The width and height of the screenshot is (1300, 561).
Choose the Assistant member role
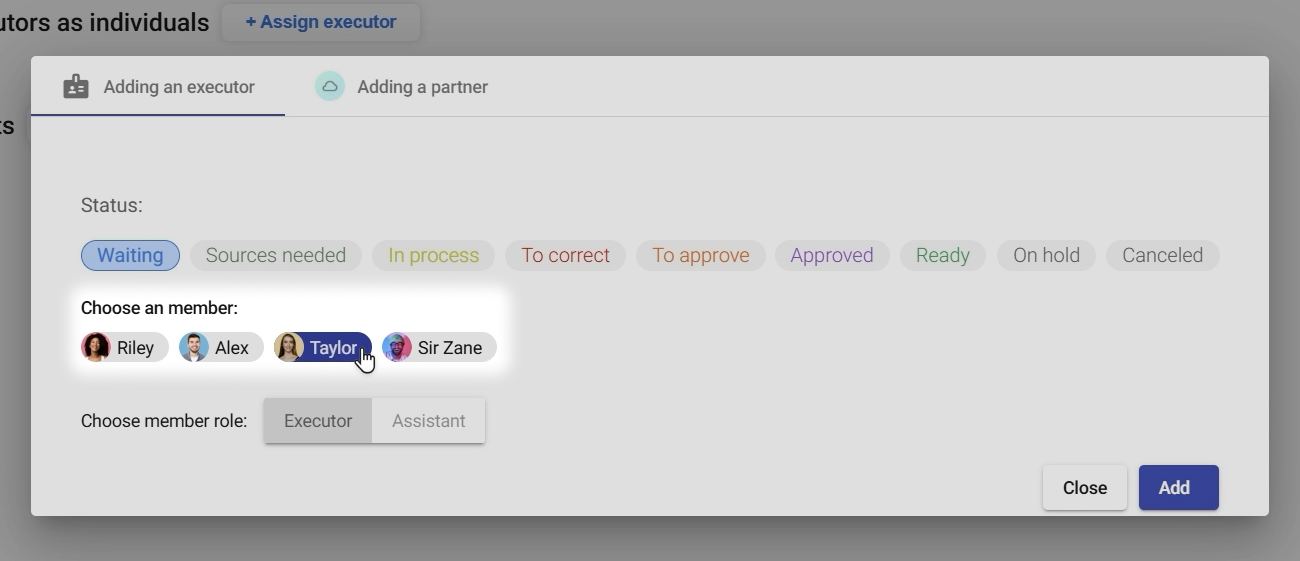click(428, 421)
